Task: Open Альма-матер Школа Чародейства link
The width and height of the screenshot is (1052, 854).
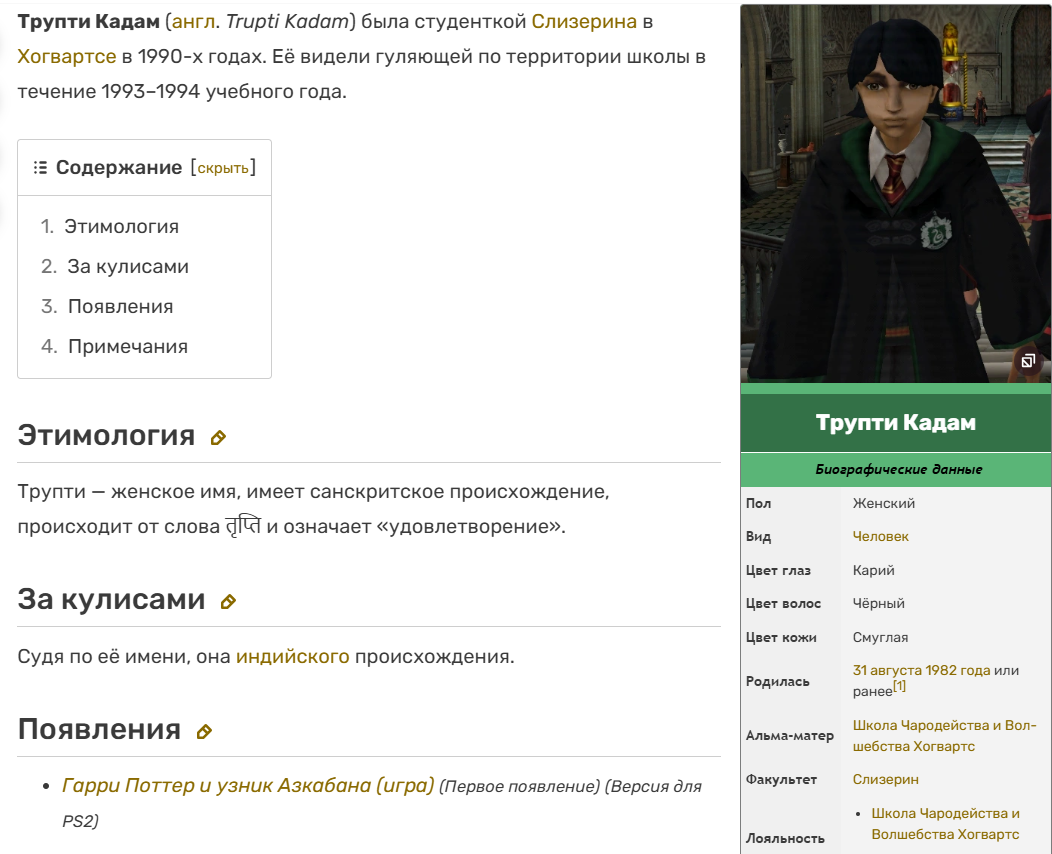Action: [x=944, y=735]
